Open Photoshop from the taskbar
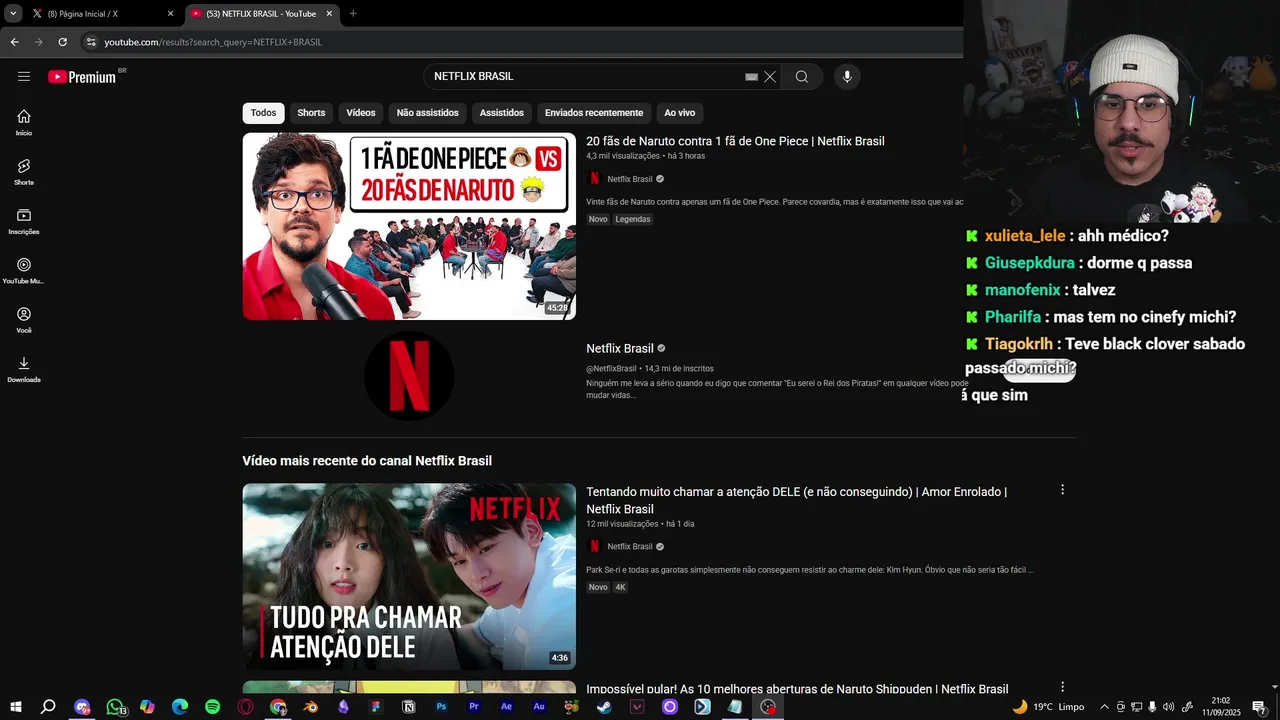The height and width of the screenshot is (720, 1280). click(441, 707)
